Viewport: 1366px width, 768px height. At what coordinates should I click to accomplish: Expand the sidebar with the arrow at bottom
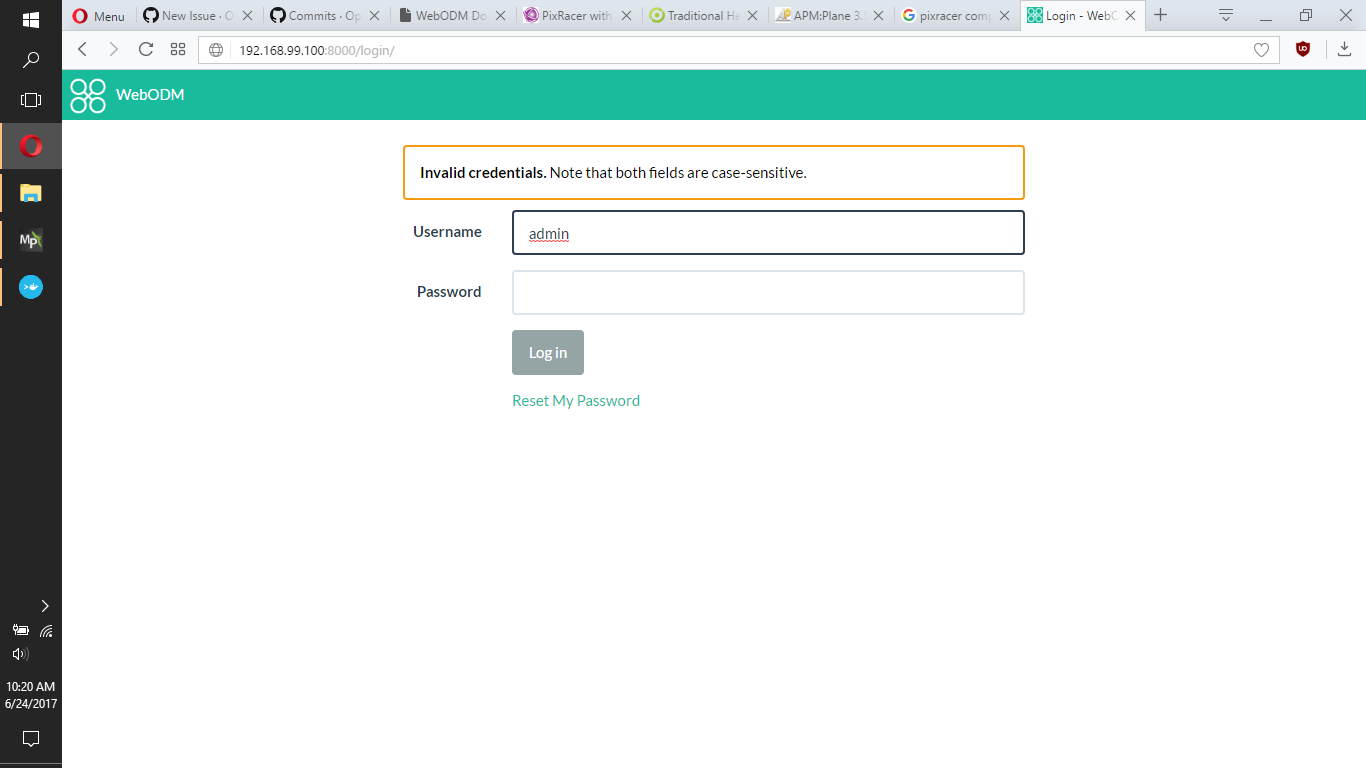(44, 605)
